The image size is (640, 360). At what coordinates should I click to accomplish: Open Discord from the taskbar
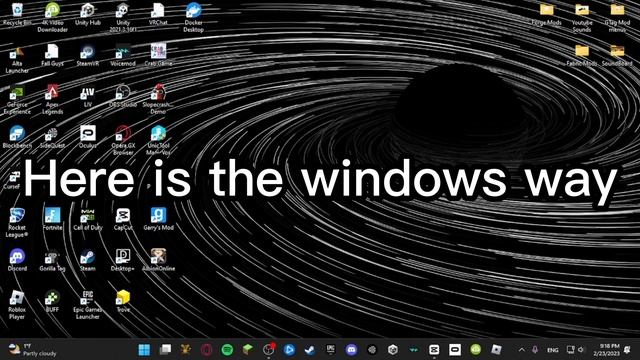tap(351, 350)
